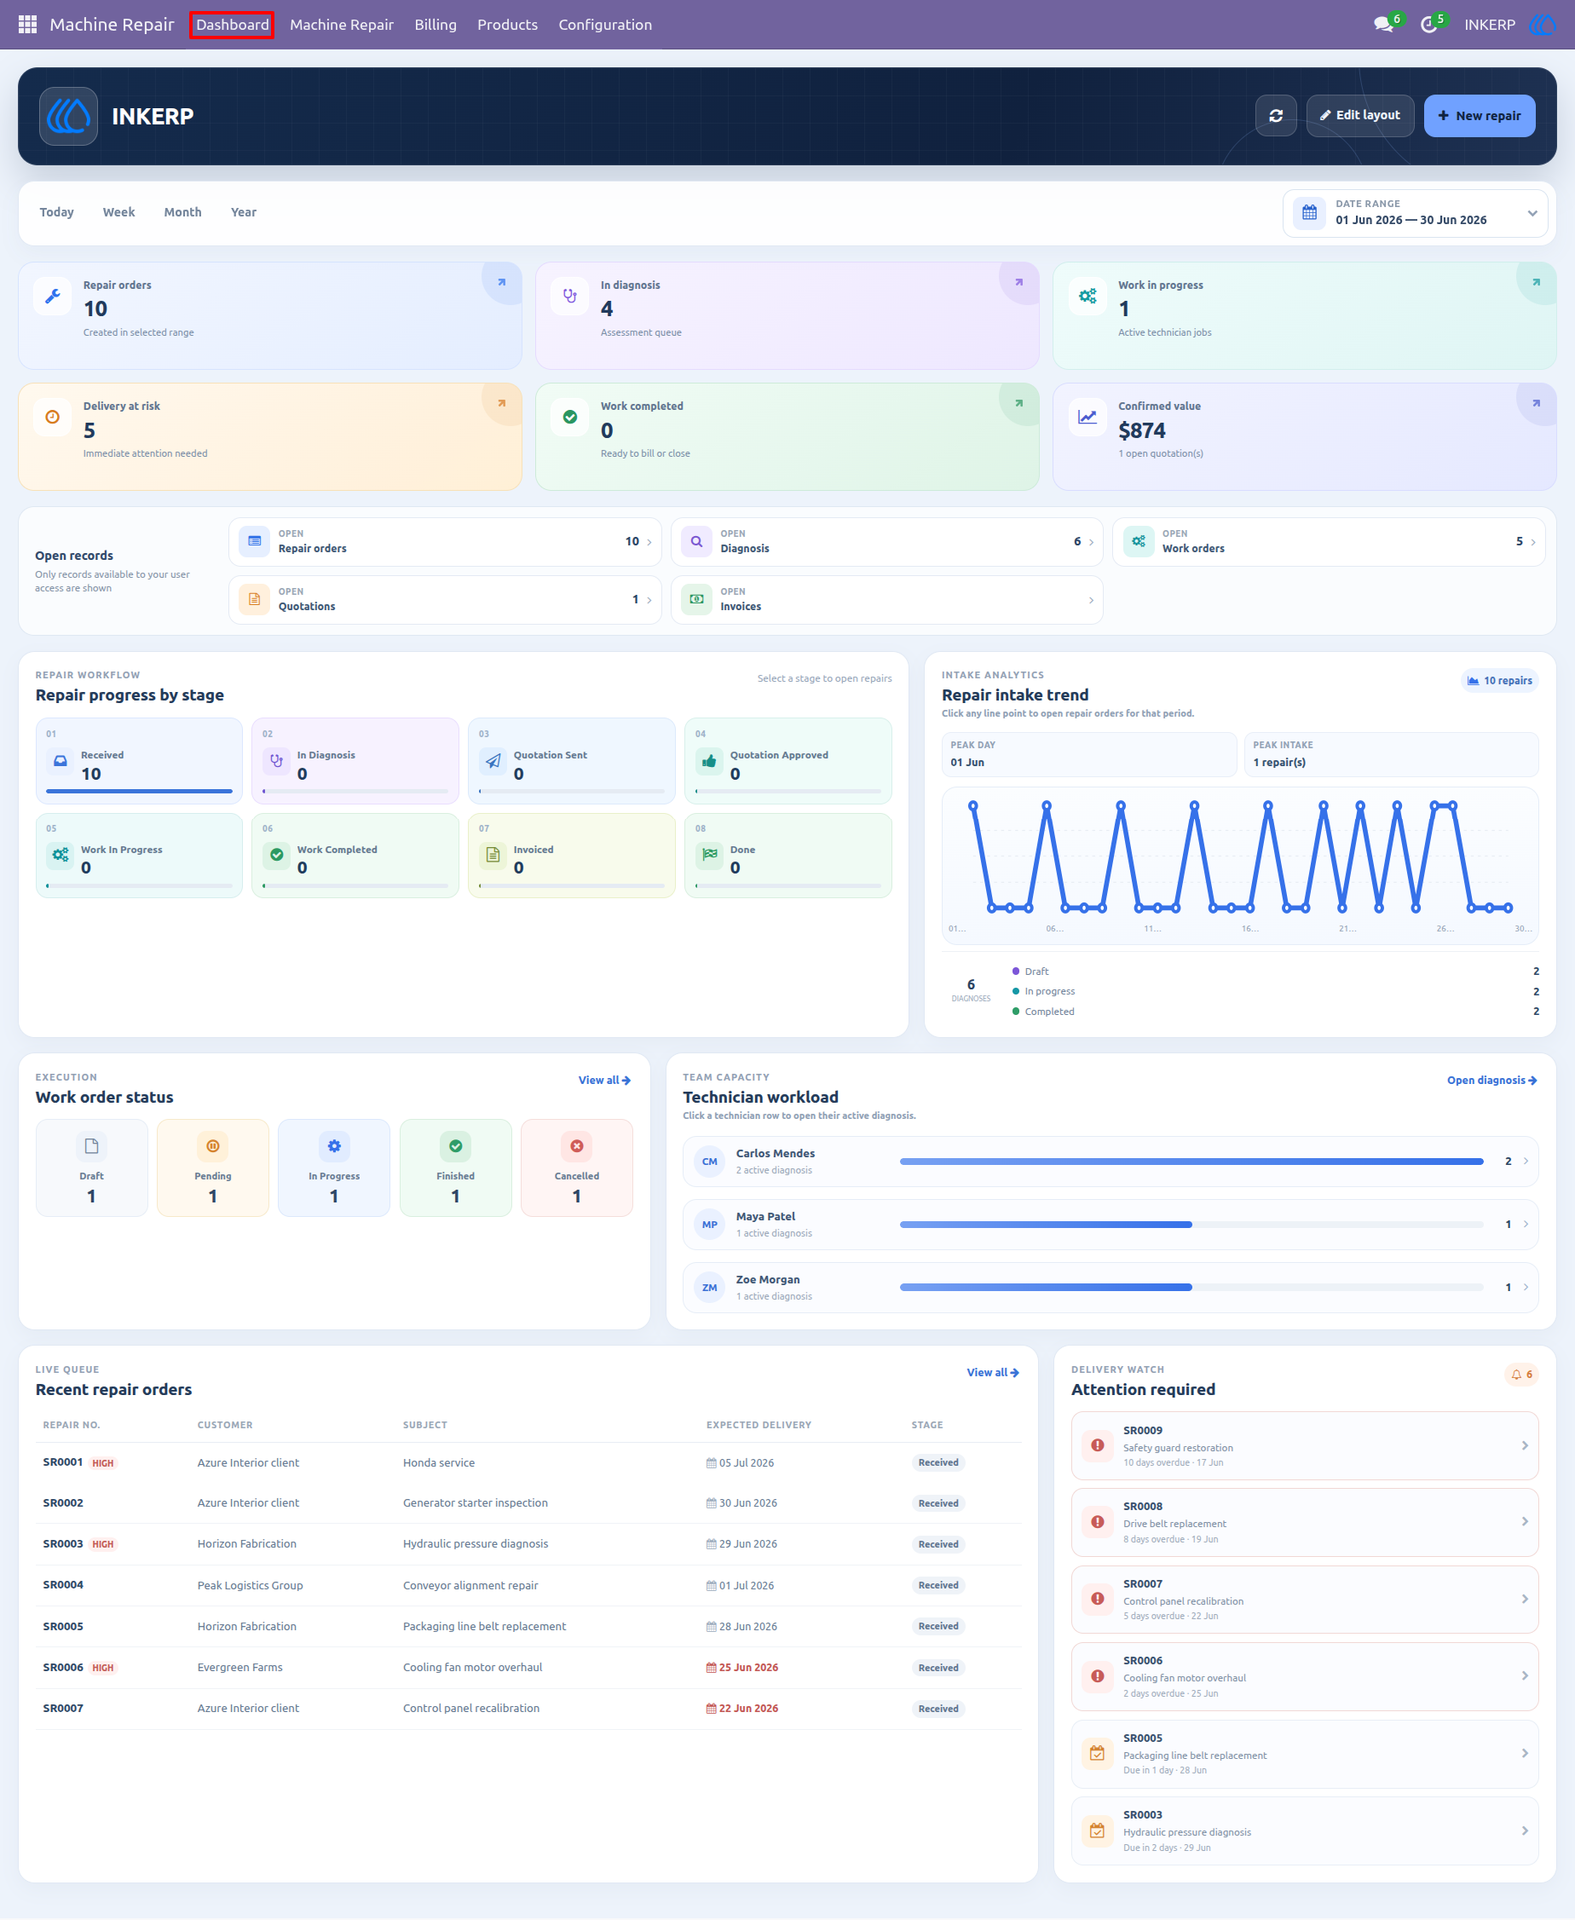Expand the SR0008 attention item chevron
The width and height of the screenshot is (1575, 1920).
tap(1524, 1522)
